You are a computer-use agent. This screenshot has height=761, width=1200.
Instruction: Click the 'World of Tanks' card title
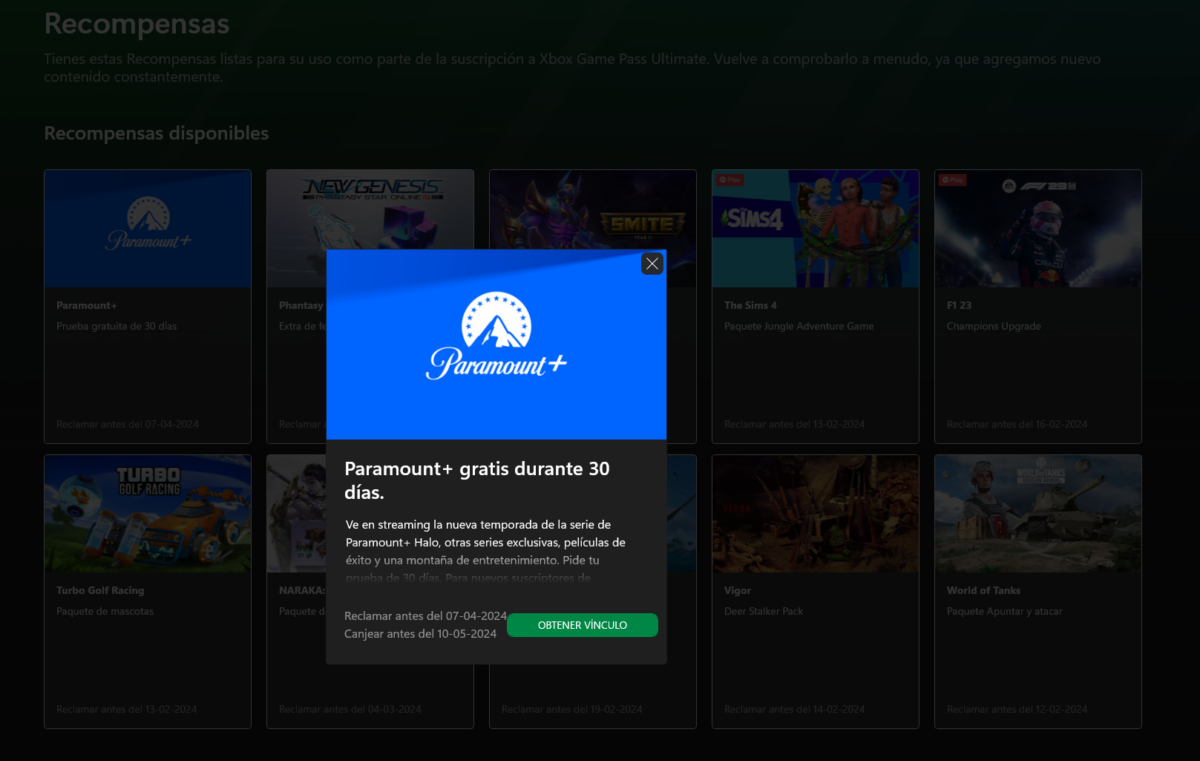[984, 590]
